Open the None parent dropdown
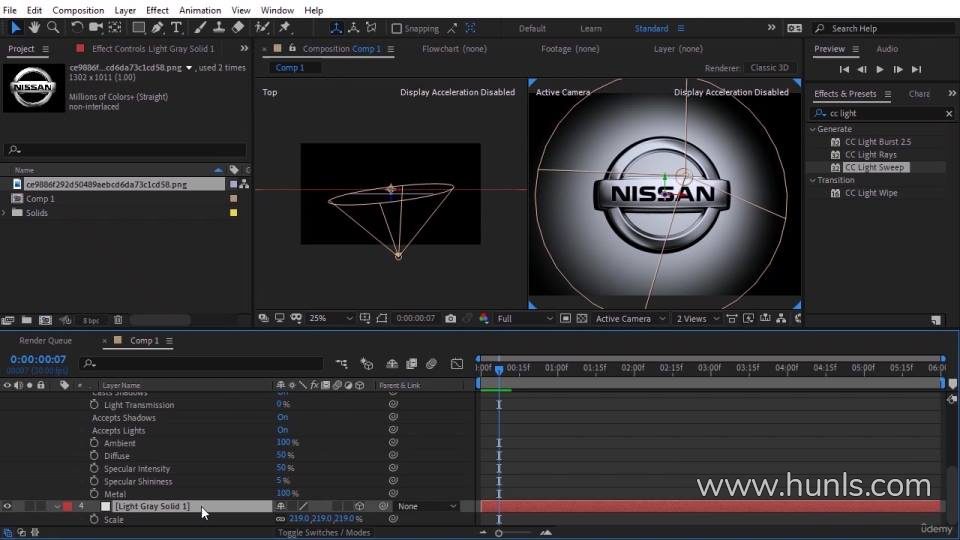Screen dimensions: 960x540 [x=427, y=506]
